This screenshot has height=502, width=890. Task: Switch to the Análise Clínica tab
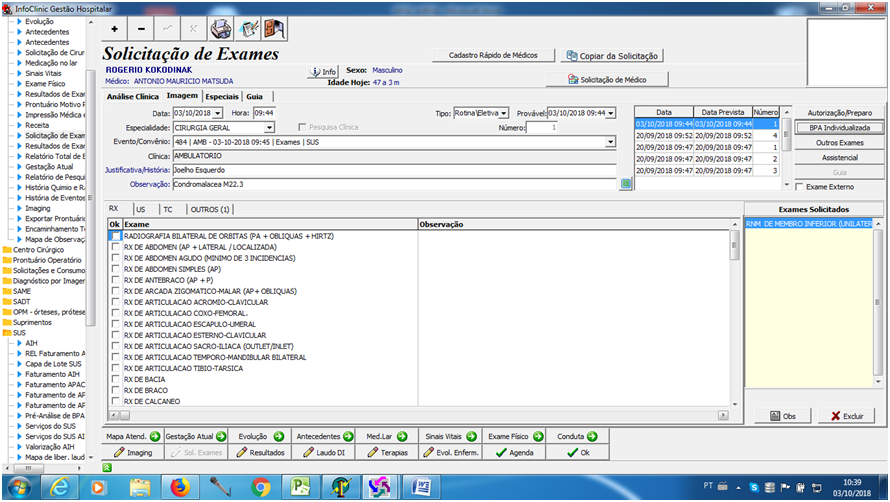(132, 97)
